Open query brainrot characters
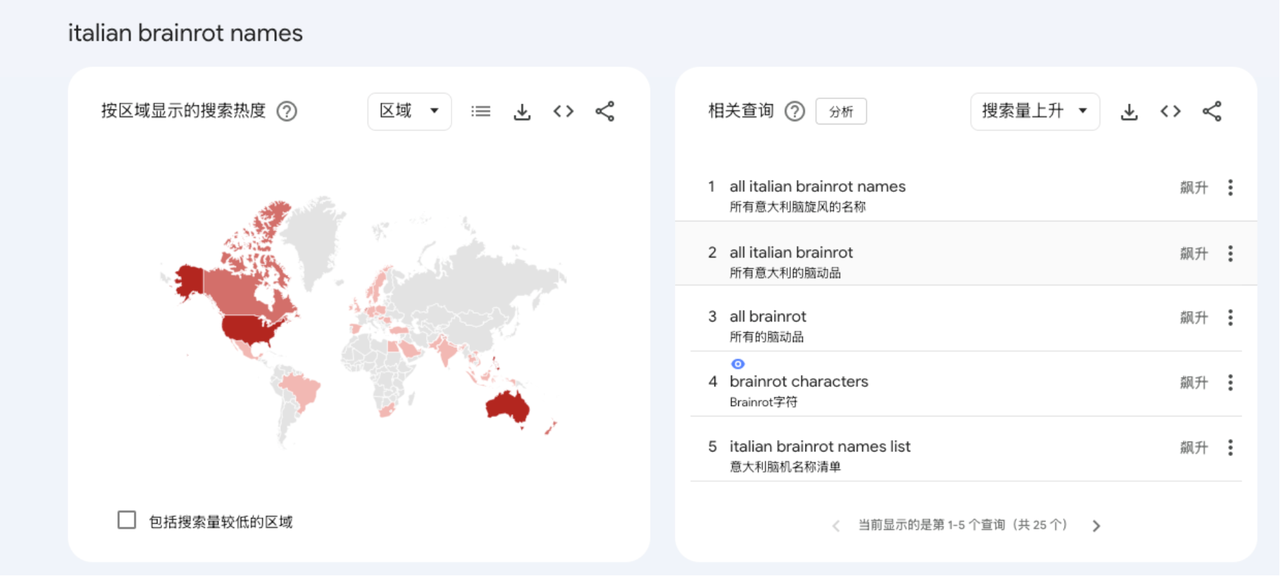Screen dimensions: 1280x576 799,381
